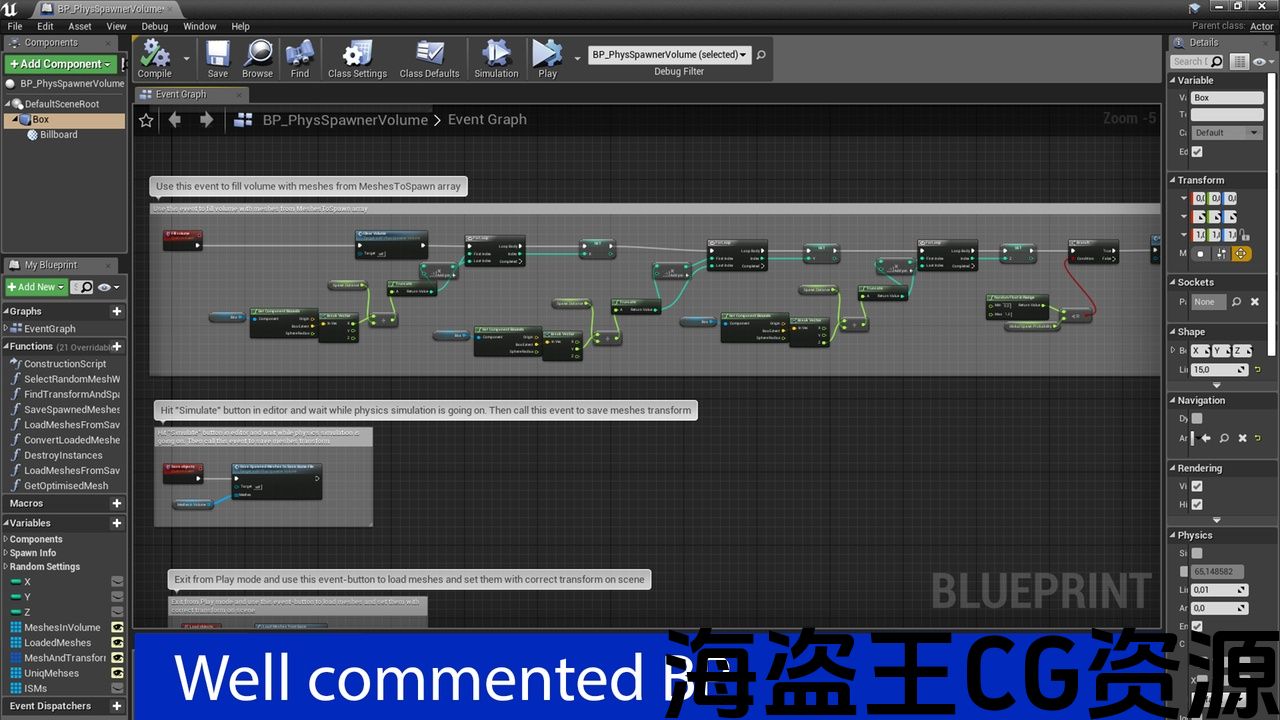The width and height of the screenshot is (1280, 720).
Task: Toggle the Dynamic Obstacle checkbox in Navigation
Action: click(1197, 419)
